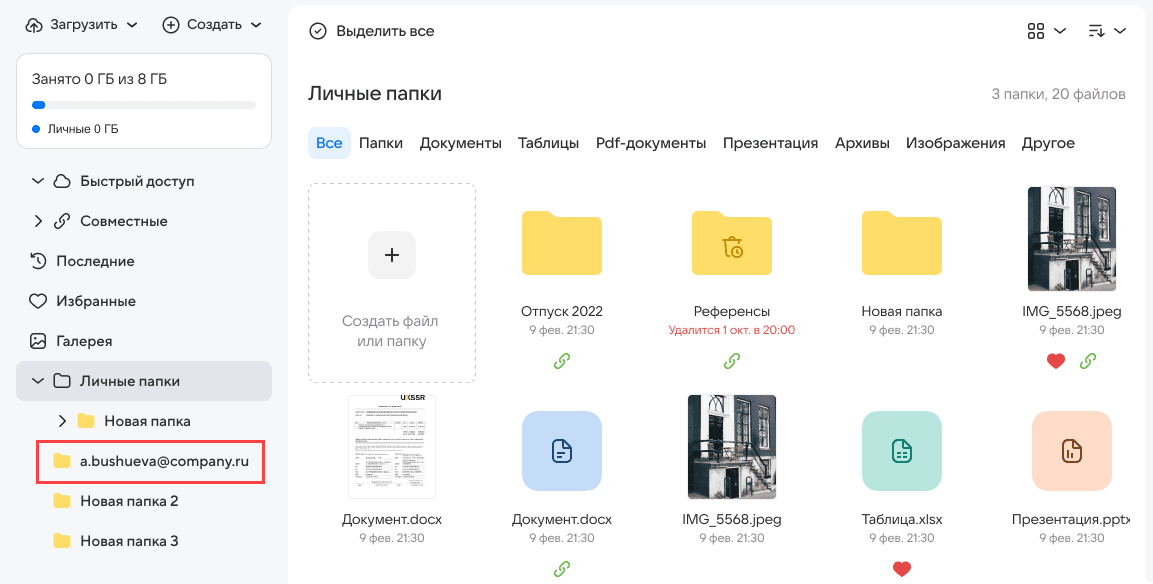Click the Презентация.pptx file name
The image size is (1153, 584).
tap(1071, 519)
